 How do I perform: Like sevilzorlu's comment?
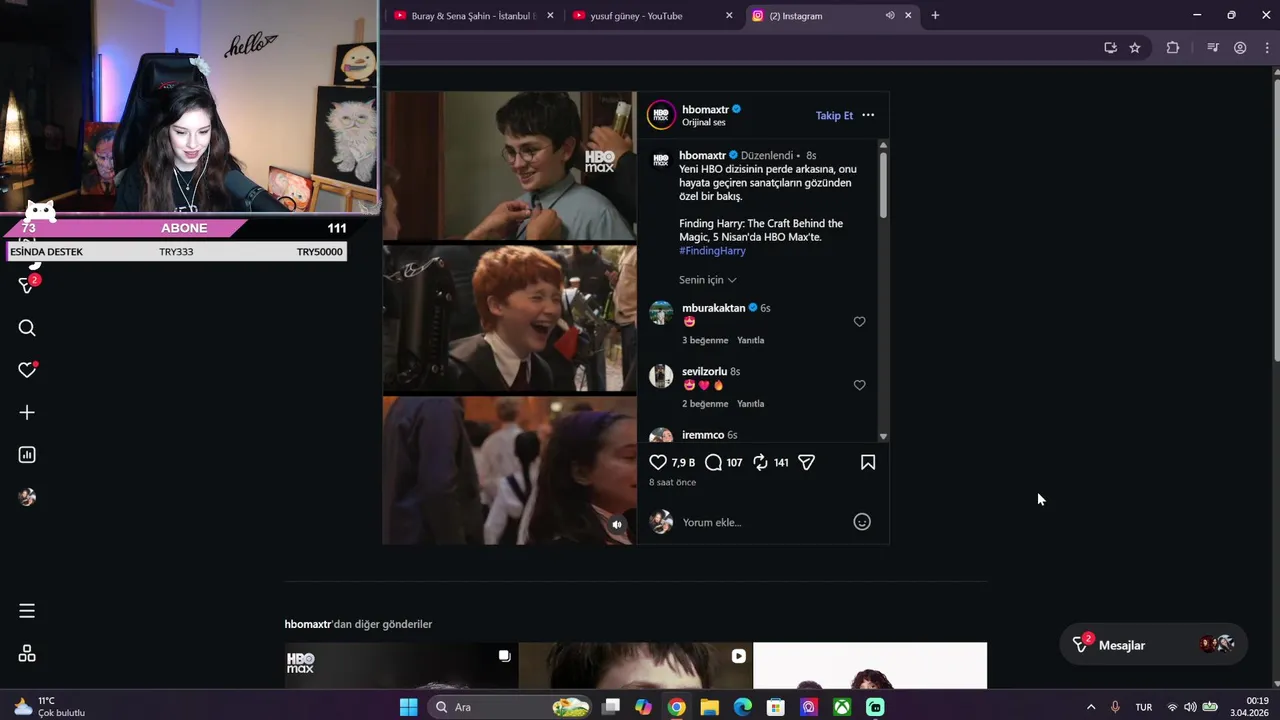tap(859, 385)
